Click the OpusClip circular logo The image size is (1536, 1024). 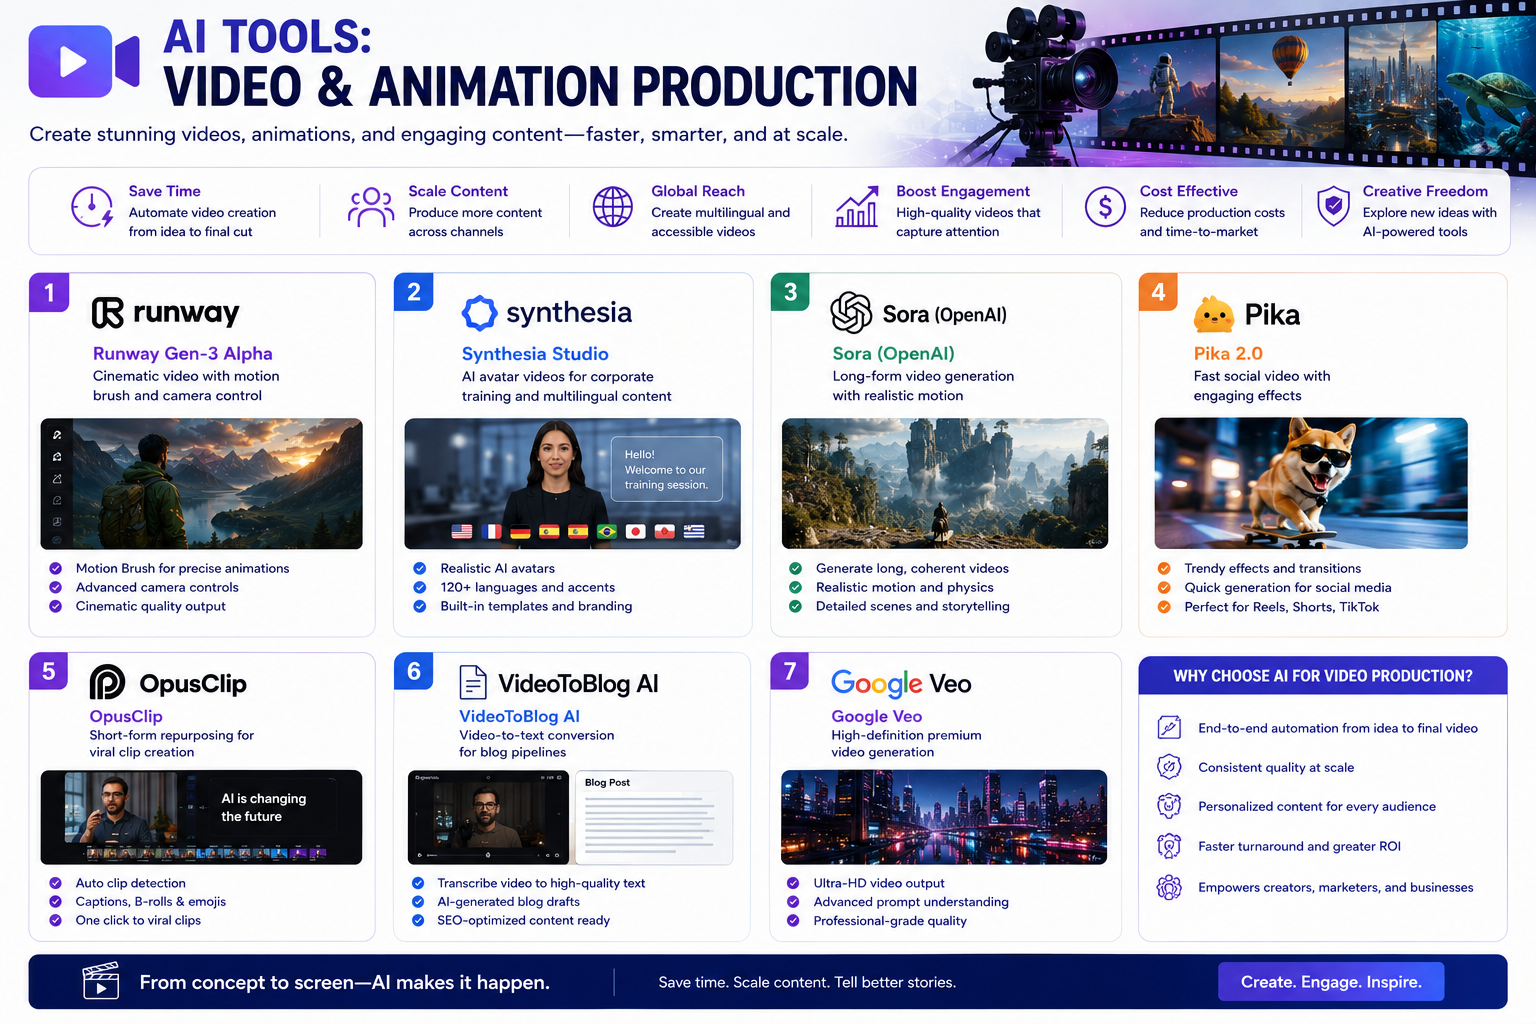pyautogui.click(x=107, y=682)
